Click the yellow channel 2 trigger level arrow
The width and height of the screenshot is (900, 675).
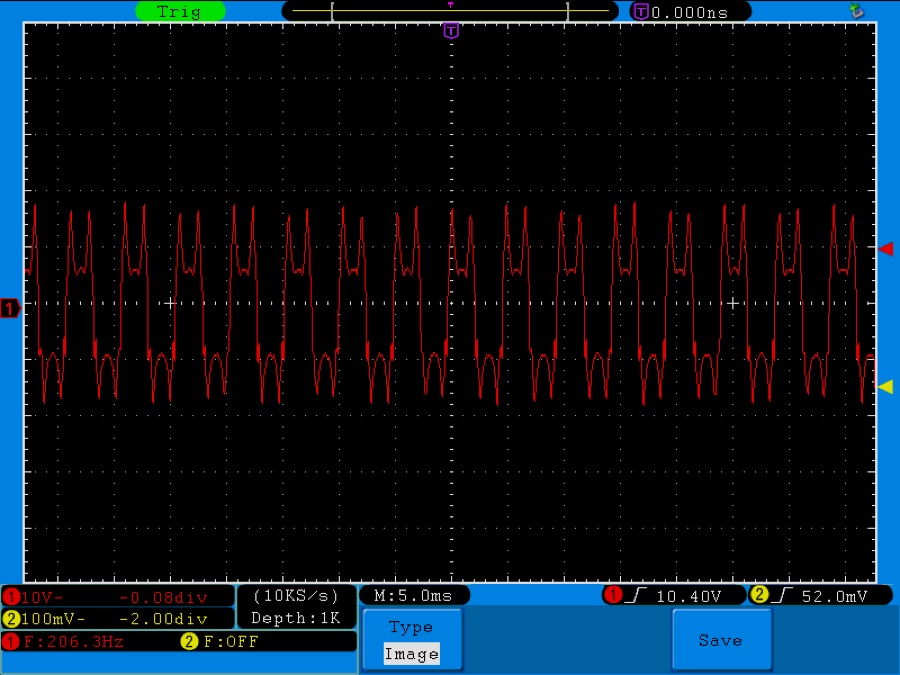886,387
